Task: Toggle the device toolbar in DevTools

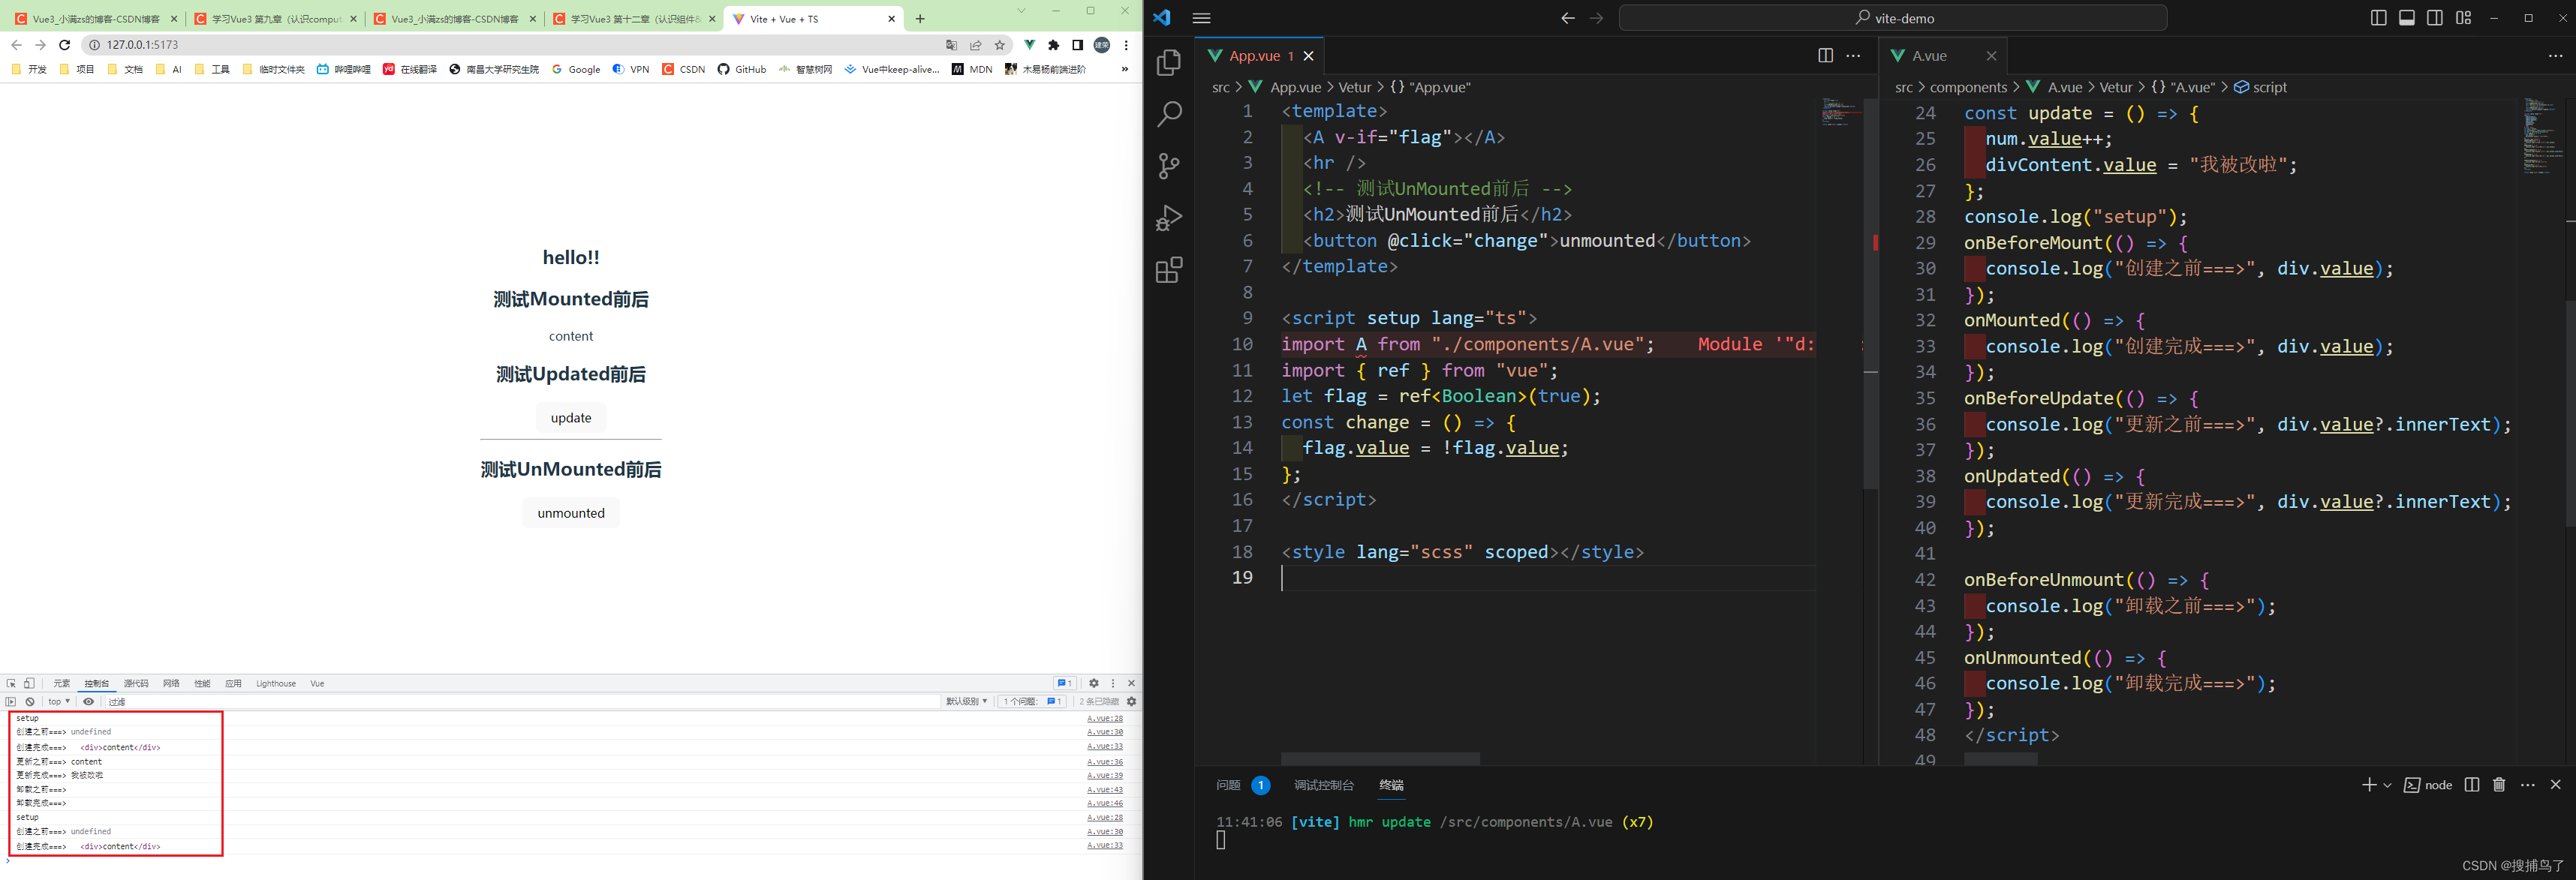Action: (x=30, y=684)
